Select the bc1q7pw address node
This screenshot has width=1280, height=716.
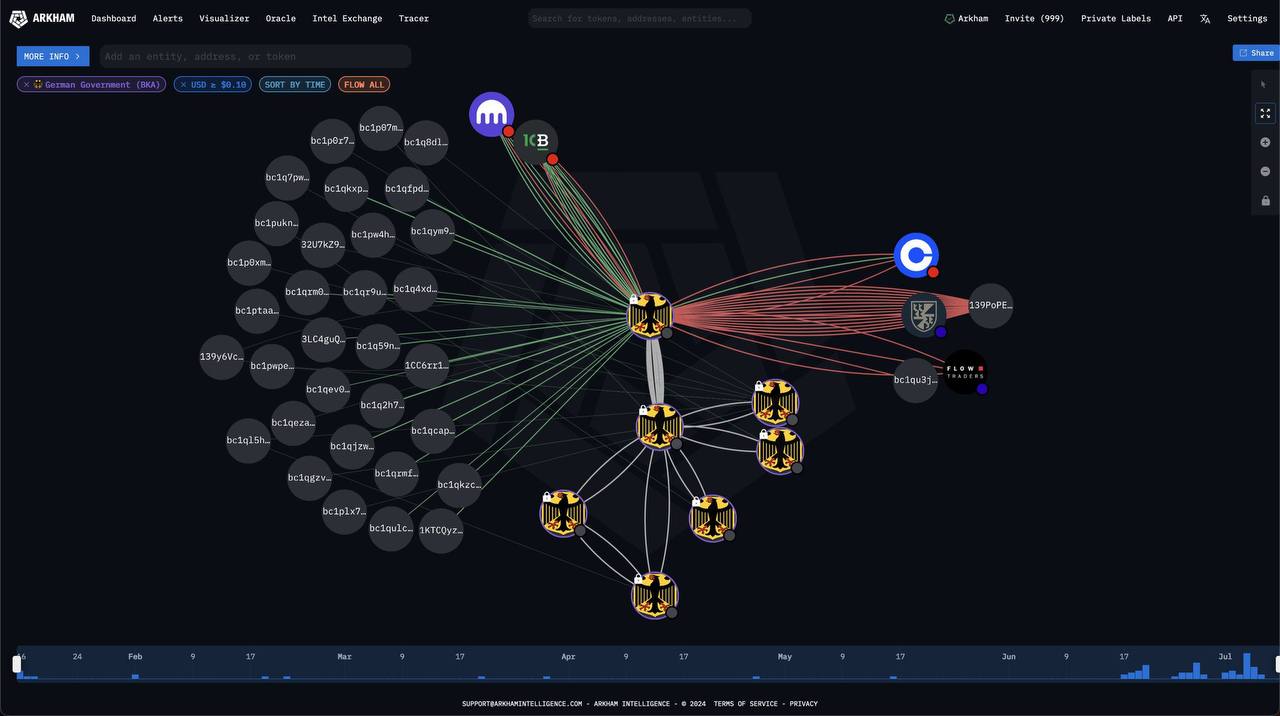click(x=287, y=178)
